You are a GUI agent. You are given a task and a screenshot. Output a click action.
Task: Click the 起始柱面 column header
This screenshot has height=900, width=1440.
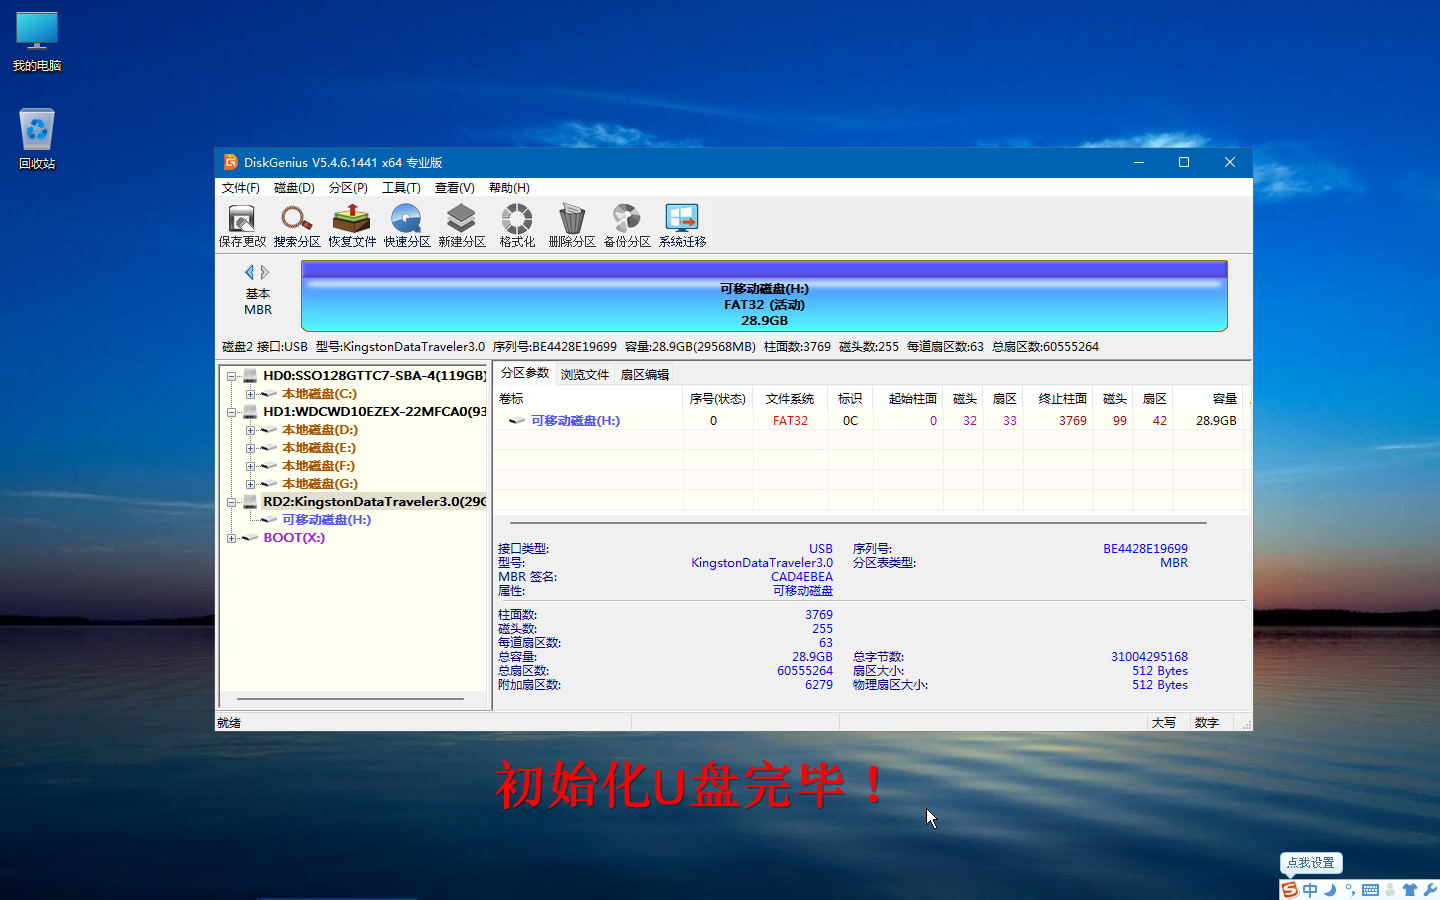908,398
